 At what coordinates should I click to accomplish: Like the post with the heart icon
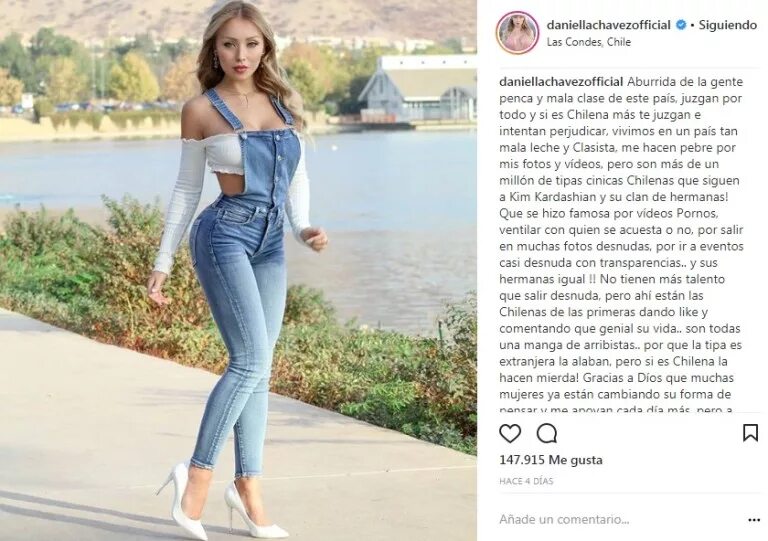510,433
